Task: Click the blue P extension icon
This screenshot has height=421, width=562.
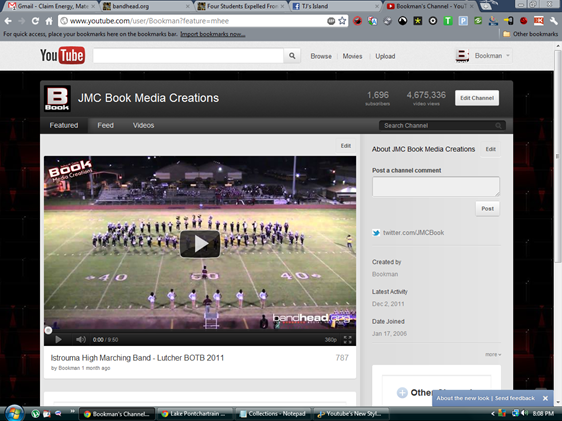Action: tap(463, 21)
